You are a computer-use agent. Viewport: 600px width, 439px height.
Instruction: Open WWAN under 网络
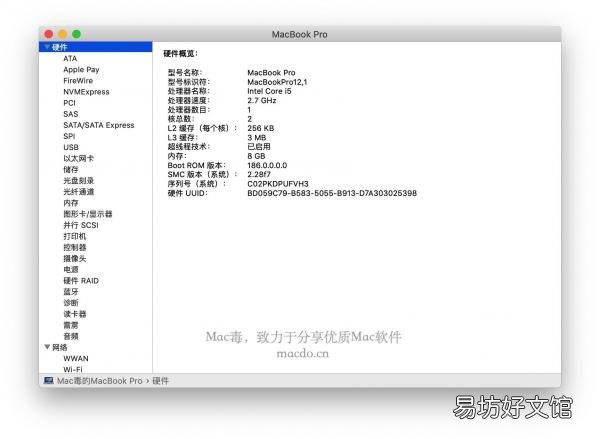76,358
